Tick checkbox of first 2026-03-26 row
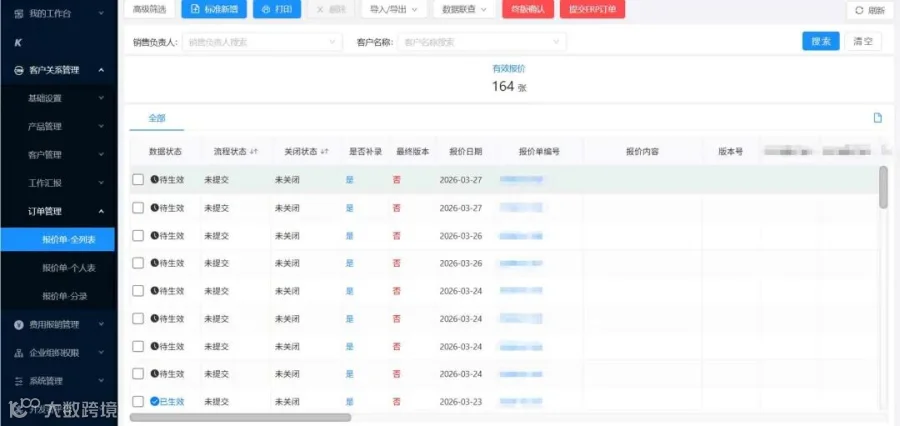Image resolution: width=900 pixels, height=426 pixels. 138,235
